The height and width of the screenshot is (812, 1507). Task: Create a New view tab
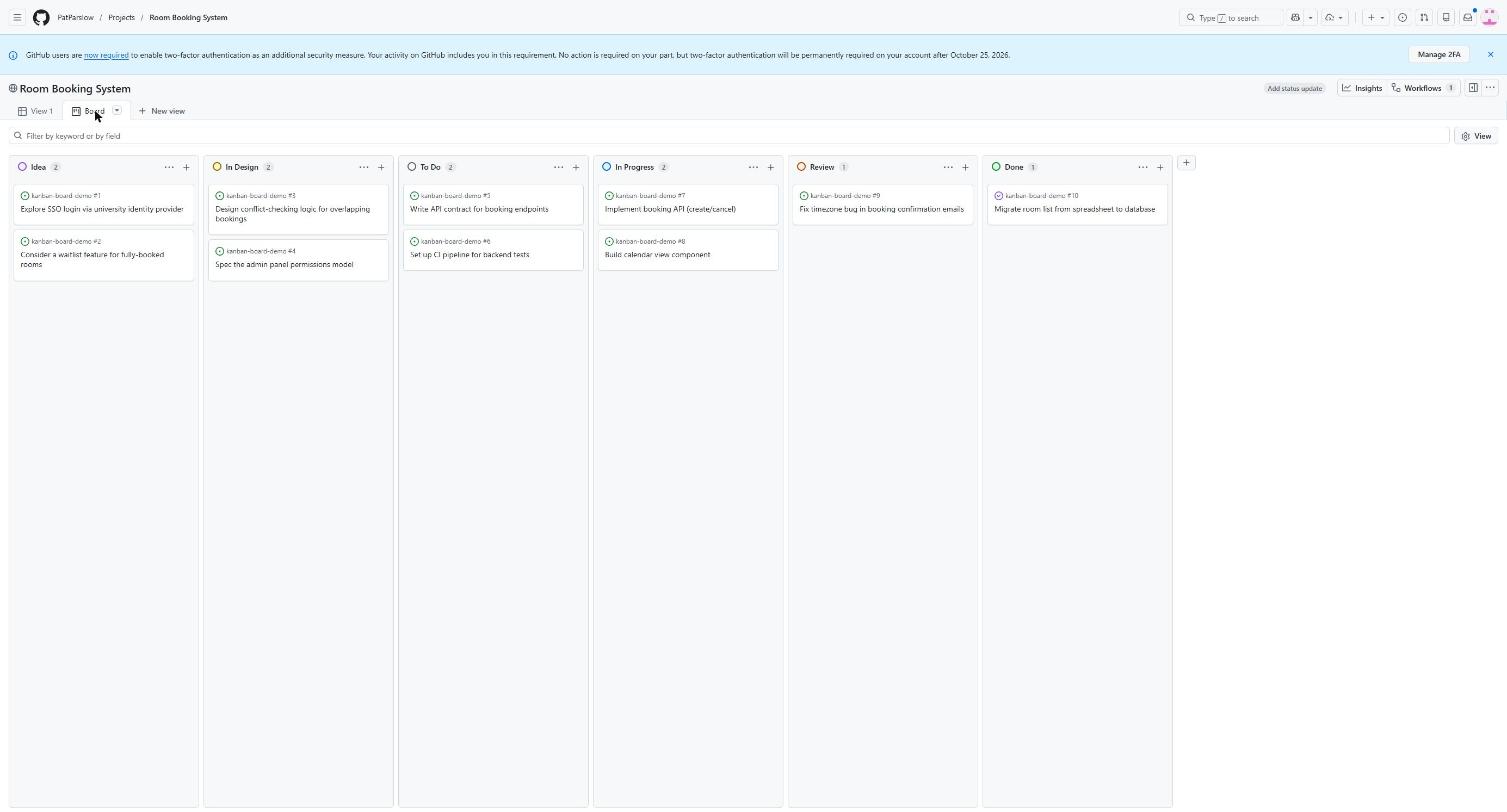pyautogui.click(x=162, y=111)
